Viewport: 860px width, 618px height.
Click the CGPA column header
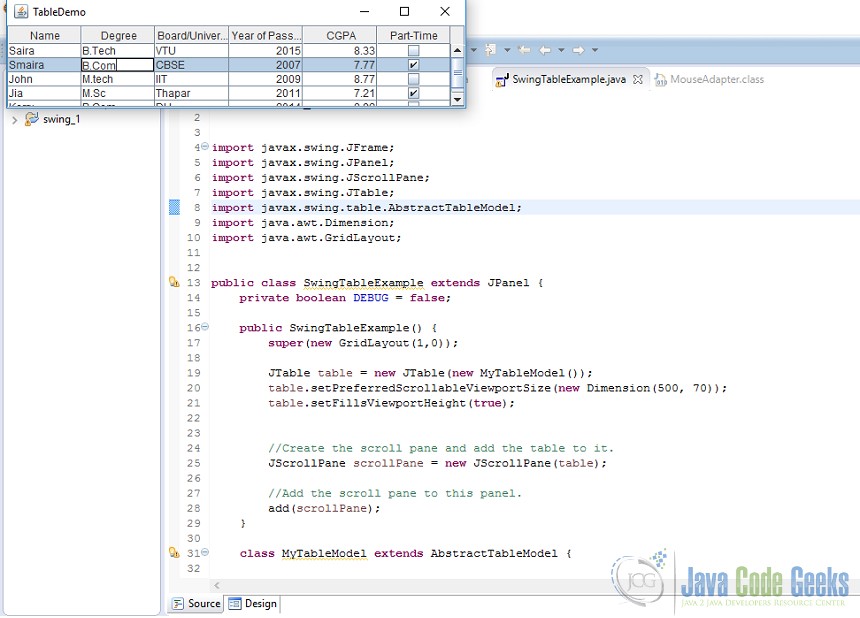click(x=340, y=35)
